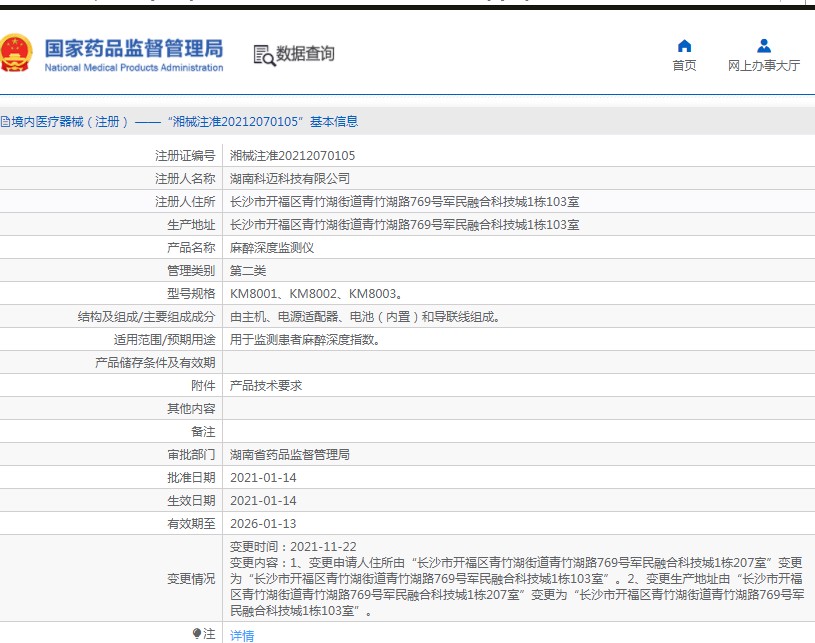This screenshot has height=643, width=815.
Task: Click the KM8001、KM8002、KM8003 model value
Action: point(316,294)
